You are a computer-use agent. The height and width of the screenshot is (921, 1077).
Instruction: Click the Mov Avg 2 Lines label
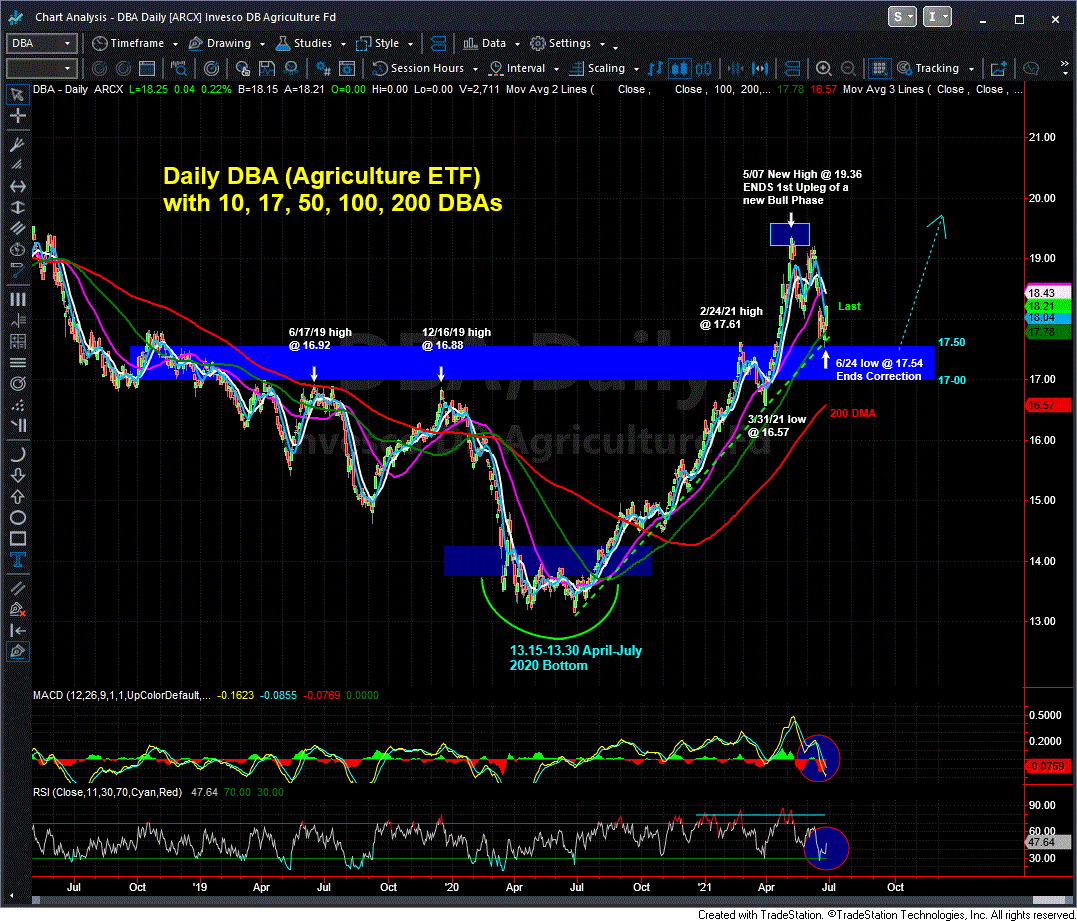[x=547, y=89]
